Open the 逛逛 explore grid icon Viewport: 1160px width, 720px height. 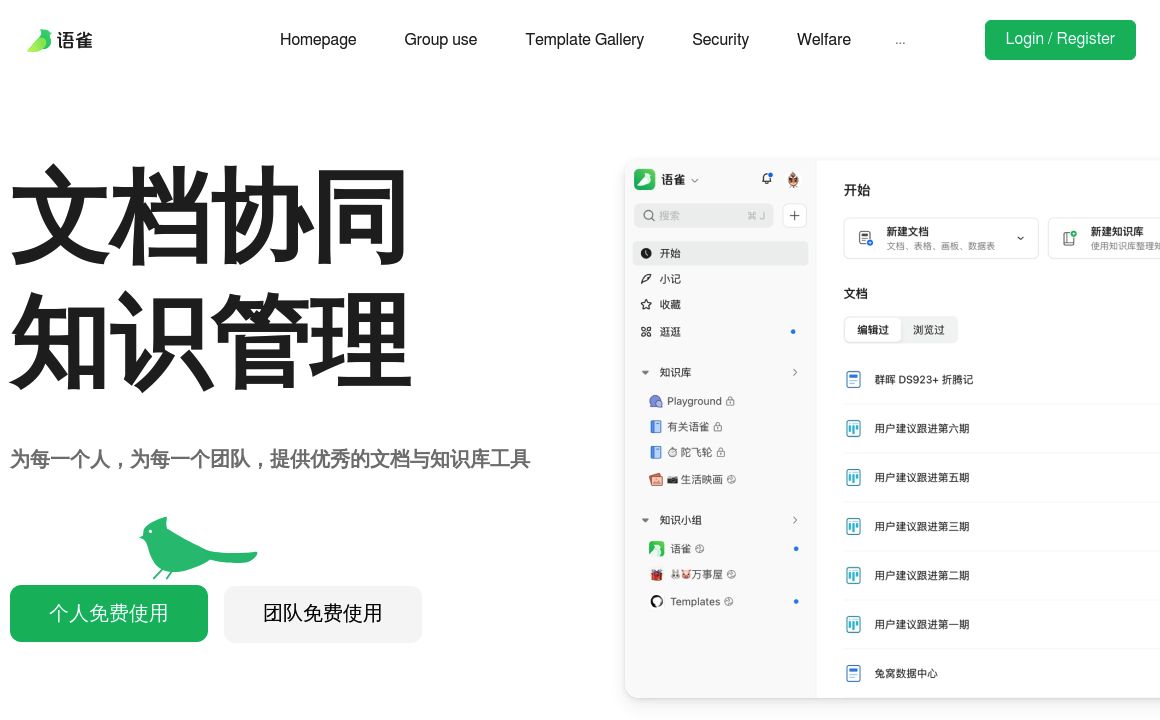(x=646, y=332)
